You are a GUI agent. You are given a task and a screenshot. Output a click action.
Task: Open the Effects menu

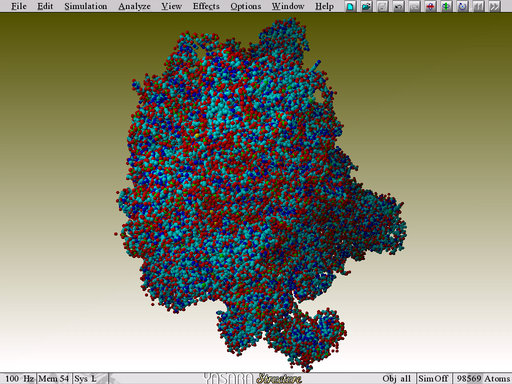coord(206,6)
